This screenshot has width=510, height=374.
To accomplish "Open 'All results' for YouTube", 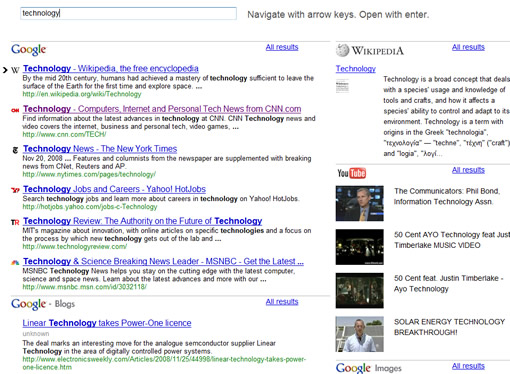I will click(468, 170).
